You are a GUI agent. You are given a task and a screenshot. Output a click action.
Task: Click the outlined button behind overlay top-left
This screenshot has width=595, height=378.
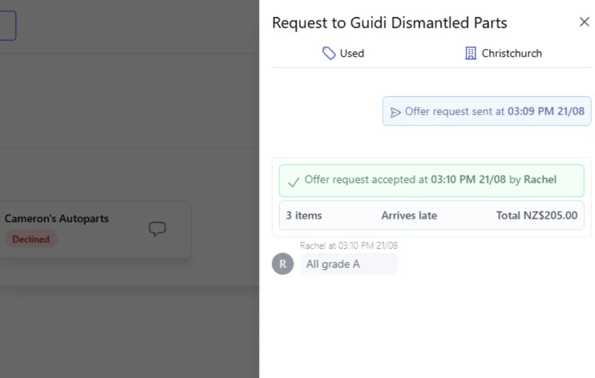point(8,25)
